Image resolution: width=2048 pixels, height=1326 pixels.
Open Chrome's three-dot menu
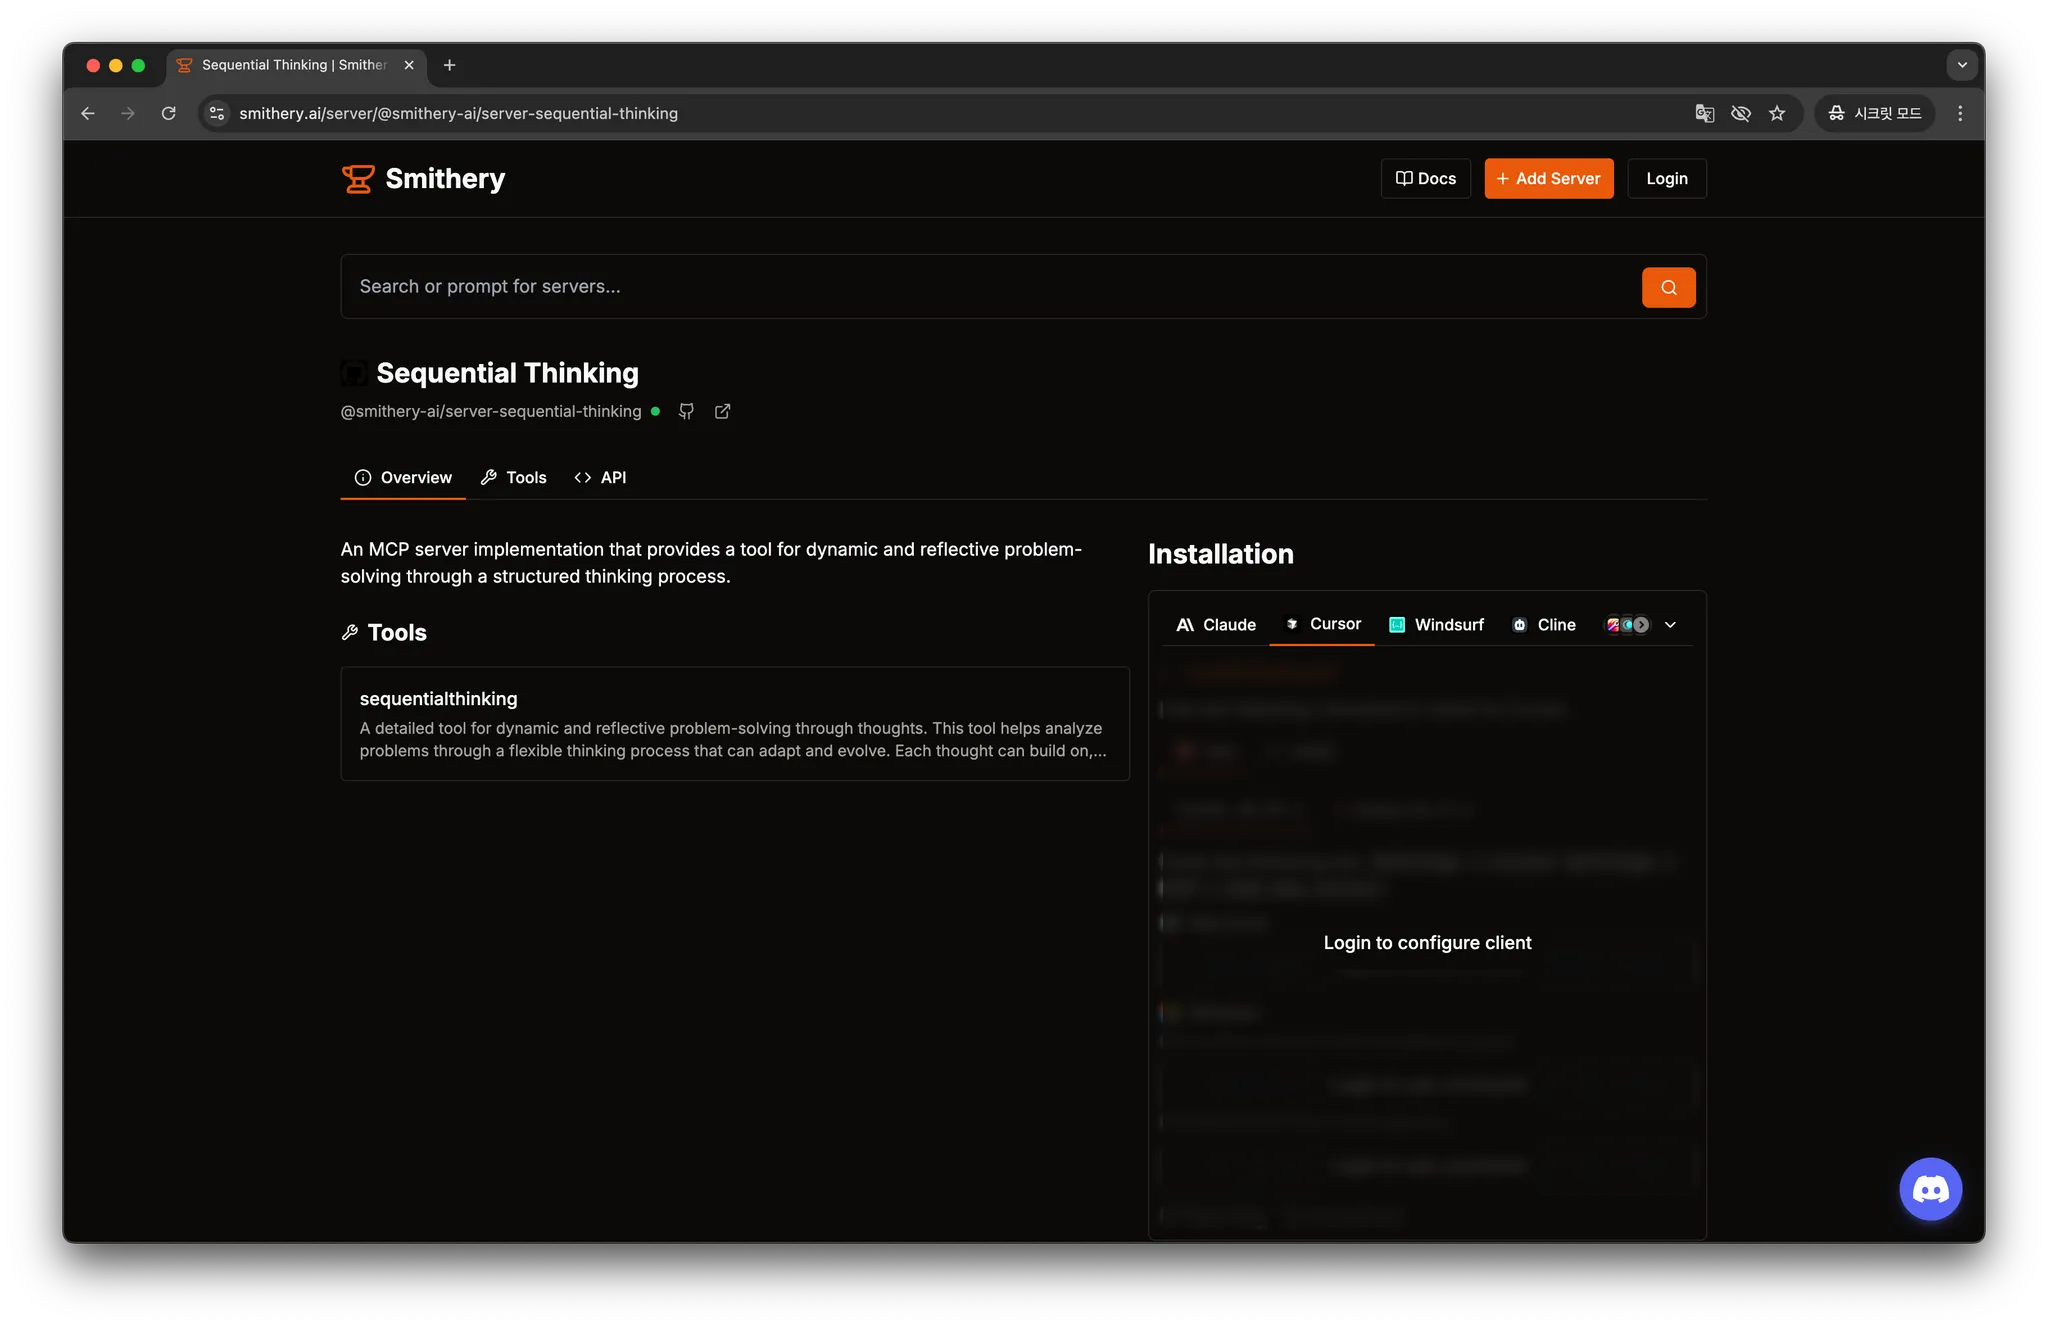(x=1960, y=114)
